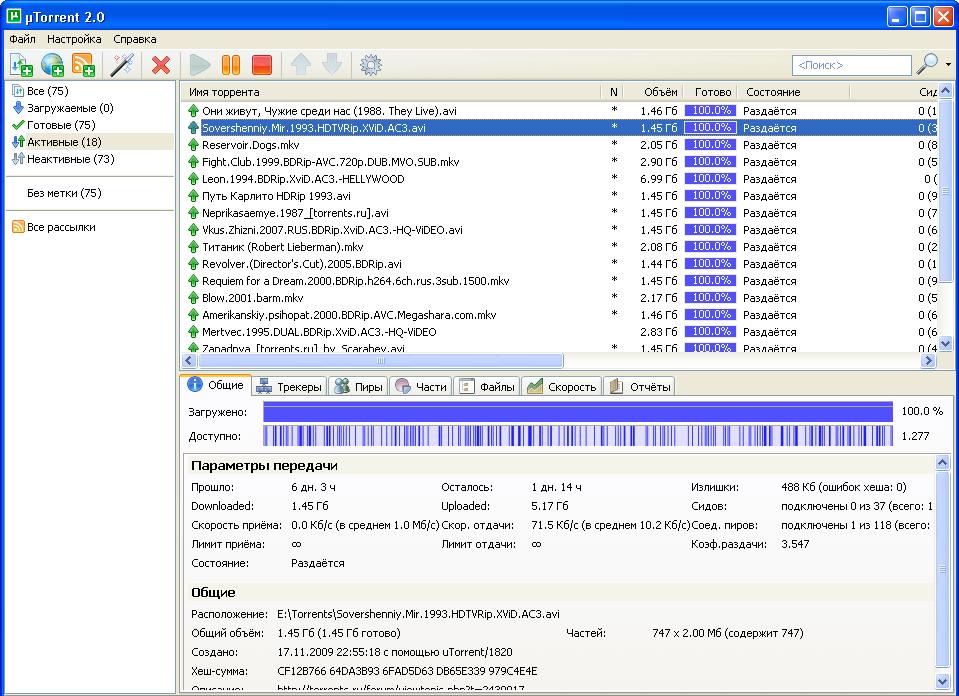Click Add Torrent from URL globe icon
Screen dimensions: 959x696
coord(53,65)
